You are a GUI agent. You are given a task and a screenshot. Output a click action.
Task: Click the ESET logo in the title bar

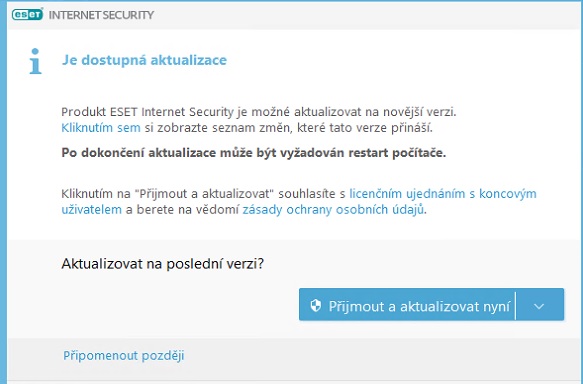click(28, 14)
